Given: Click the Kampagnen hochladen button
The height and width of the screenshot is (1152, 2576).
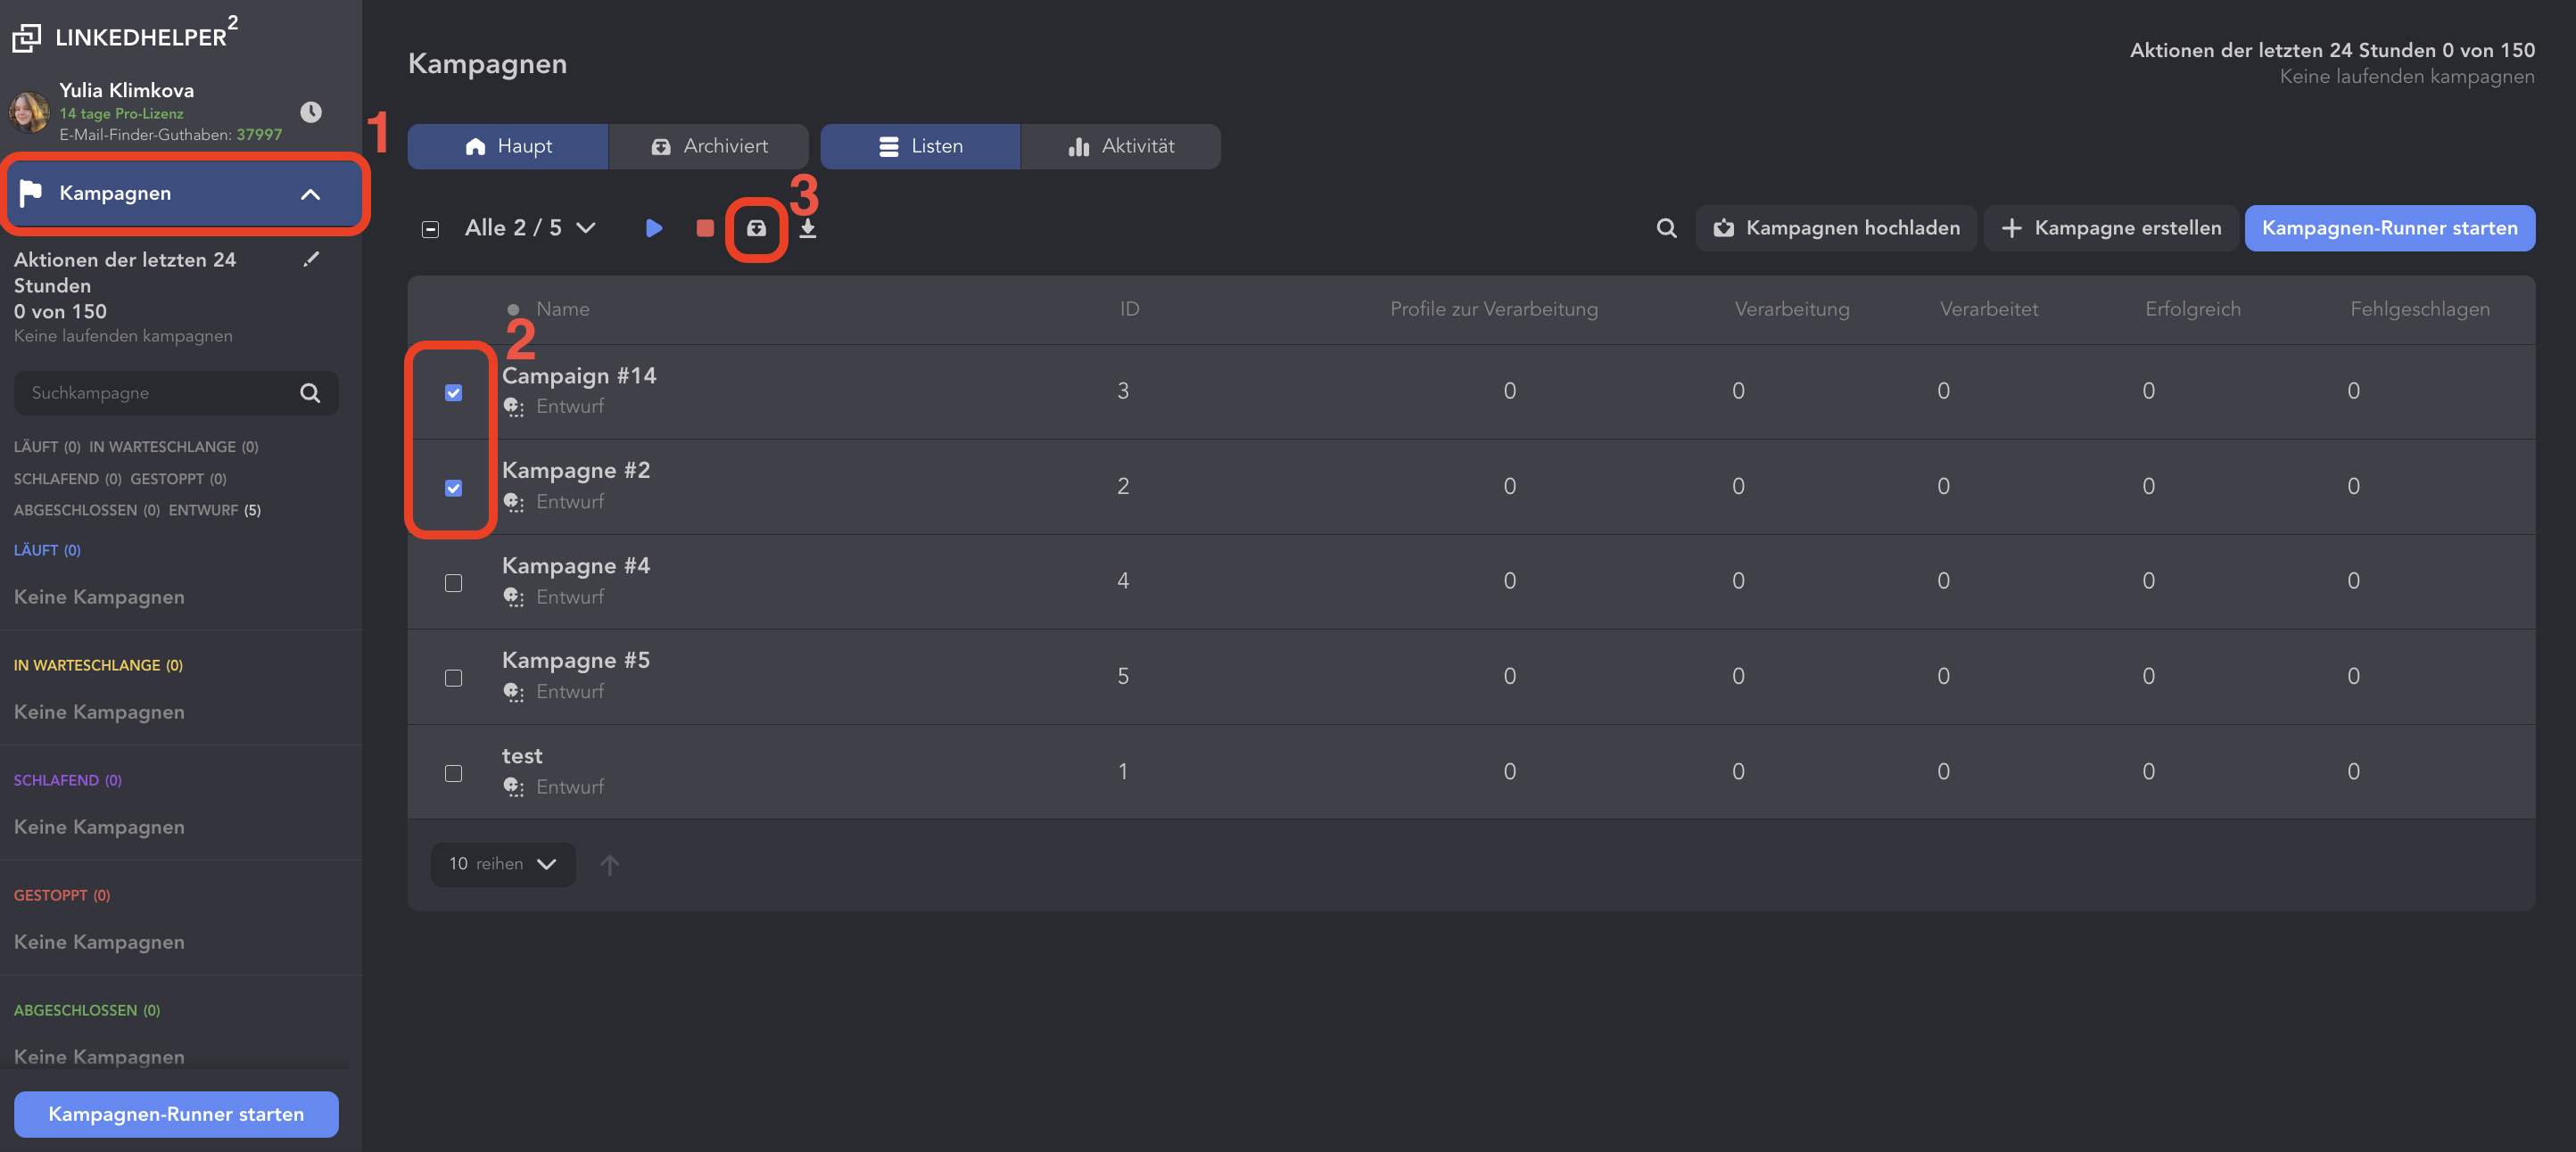Looking at the screenshot, I should [x=1836, y=228].
